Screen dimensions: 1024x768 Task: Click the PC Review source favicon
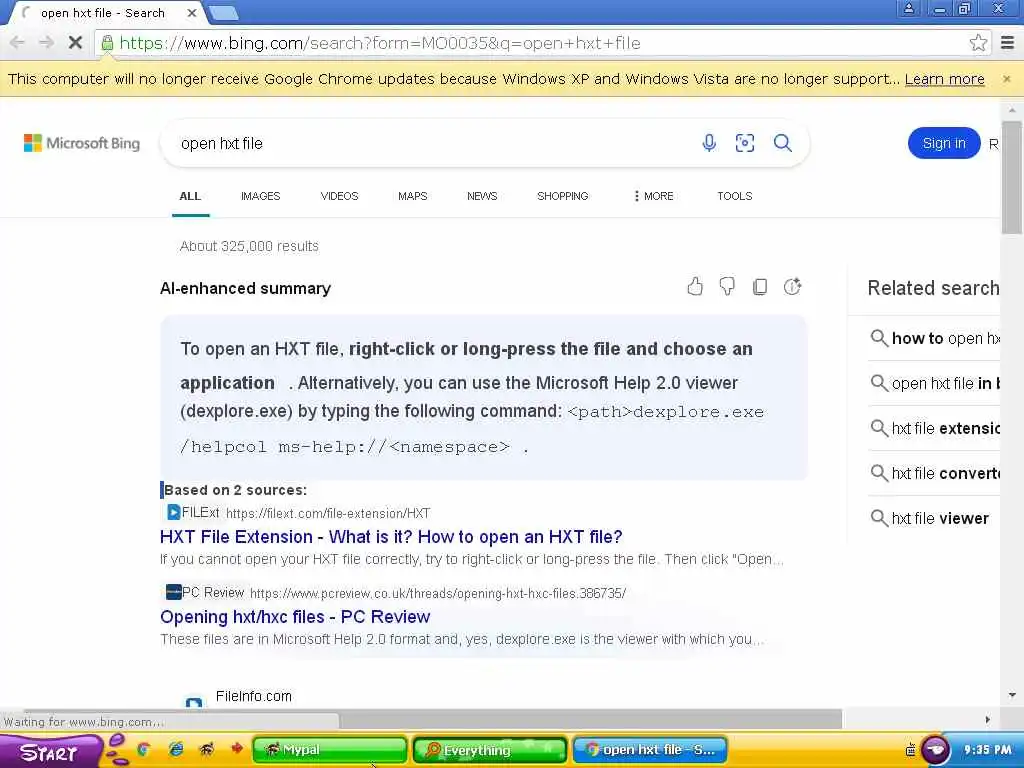pyautogui.click(x=173, y=592)
